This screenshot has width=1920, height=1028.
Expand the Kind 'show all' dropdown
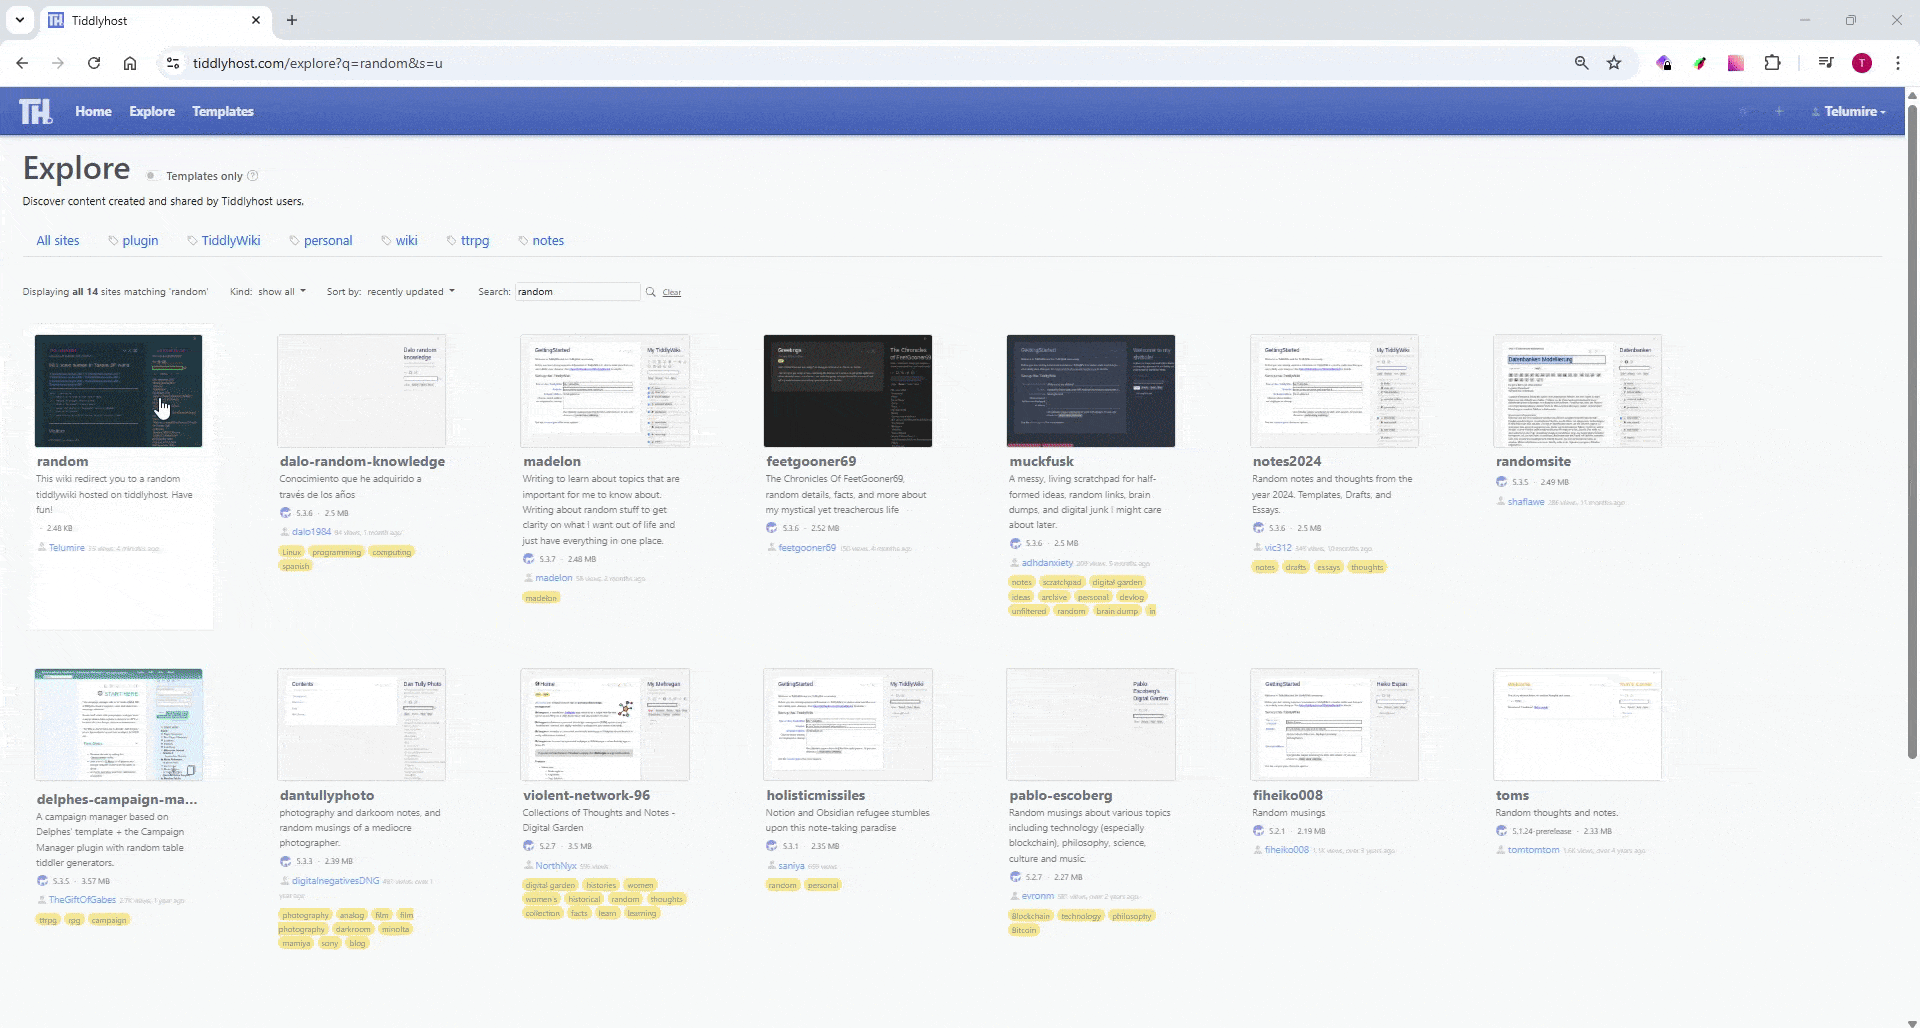click(281, 292)
